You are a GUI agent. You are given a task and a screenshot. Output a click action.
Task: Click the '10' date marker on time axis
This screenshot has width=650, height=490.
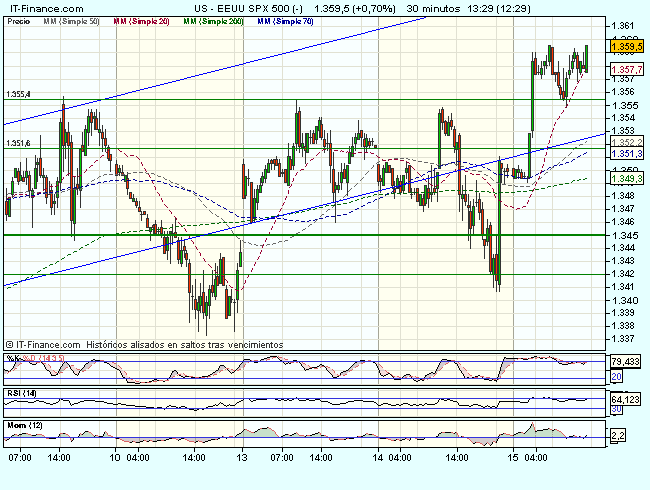coord(115,458)
